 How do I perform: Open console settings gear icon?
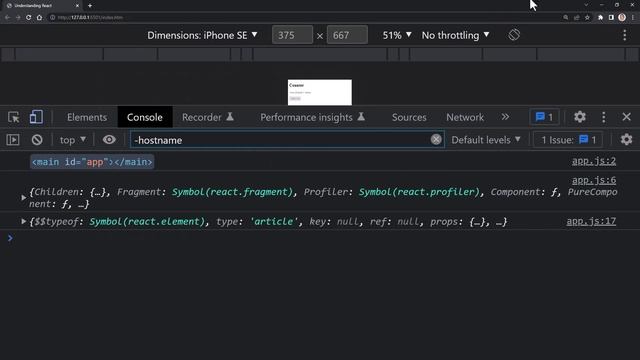click(627, 140)
